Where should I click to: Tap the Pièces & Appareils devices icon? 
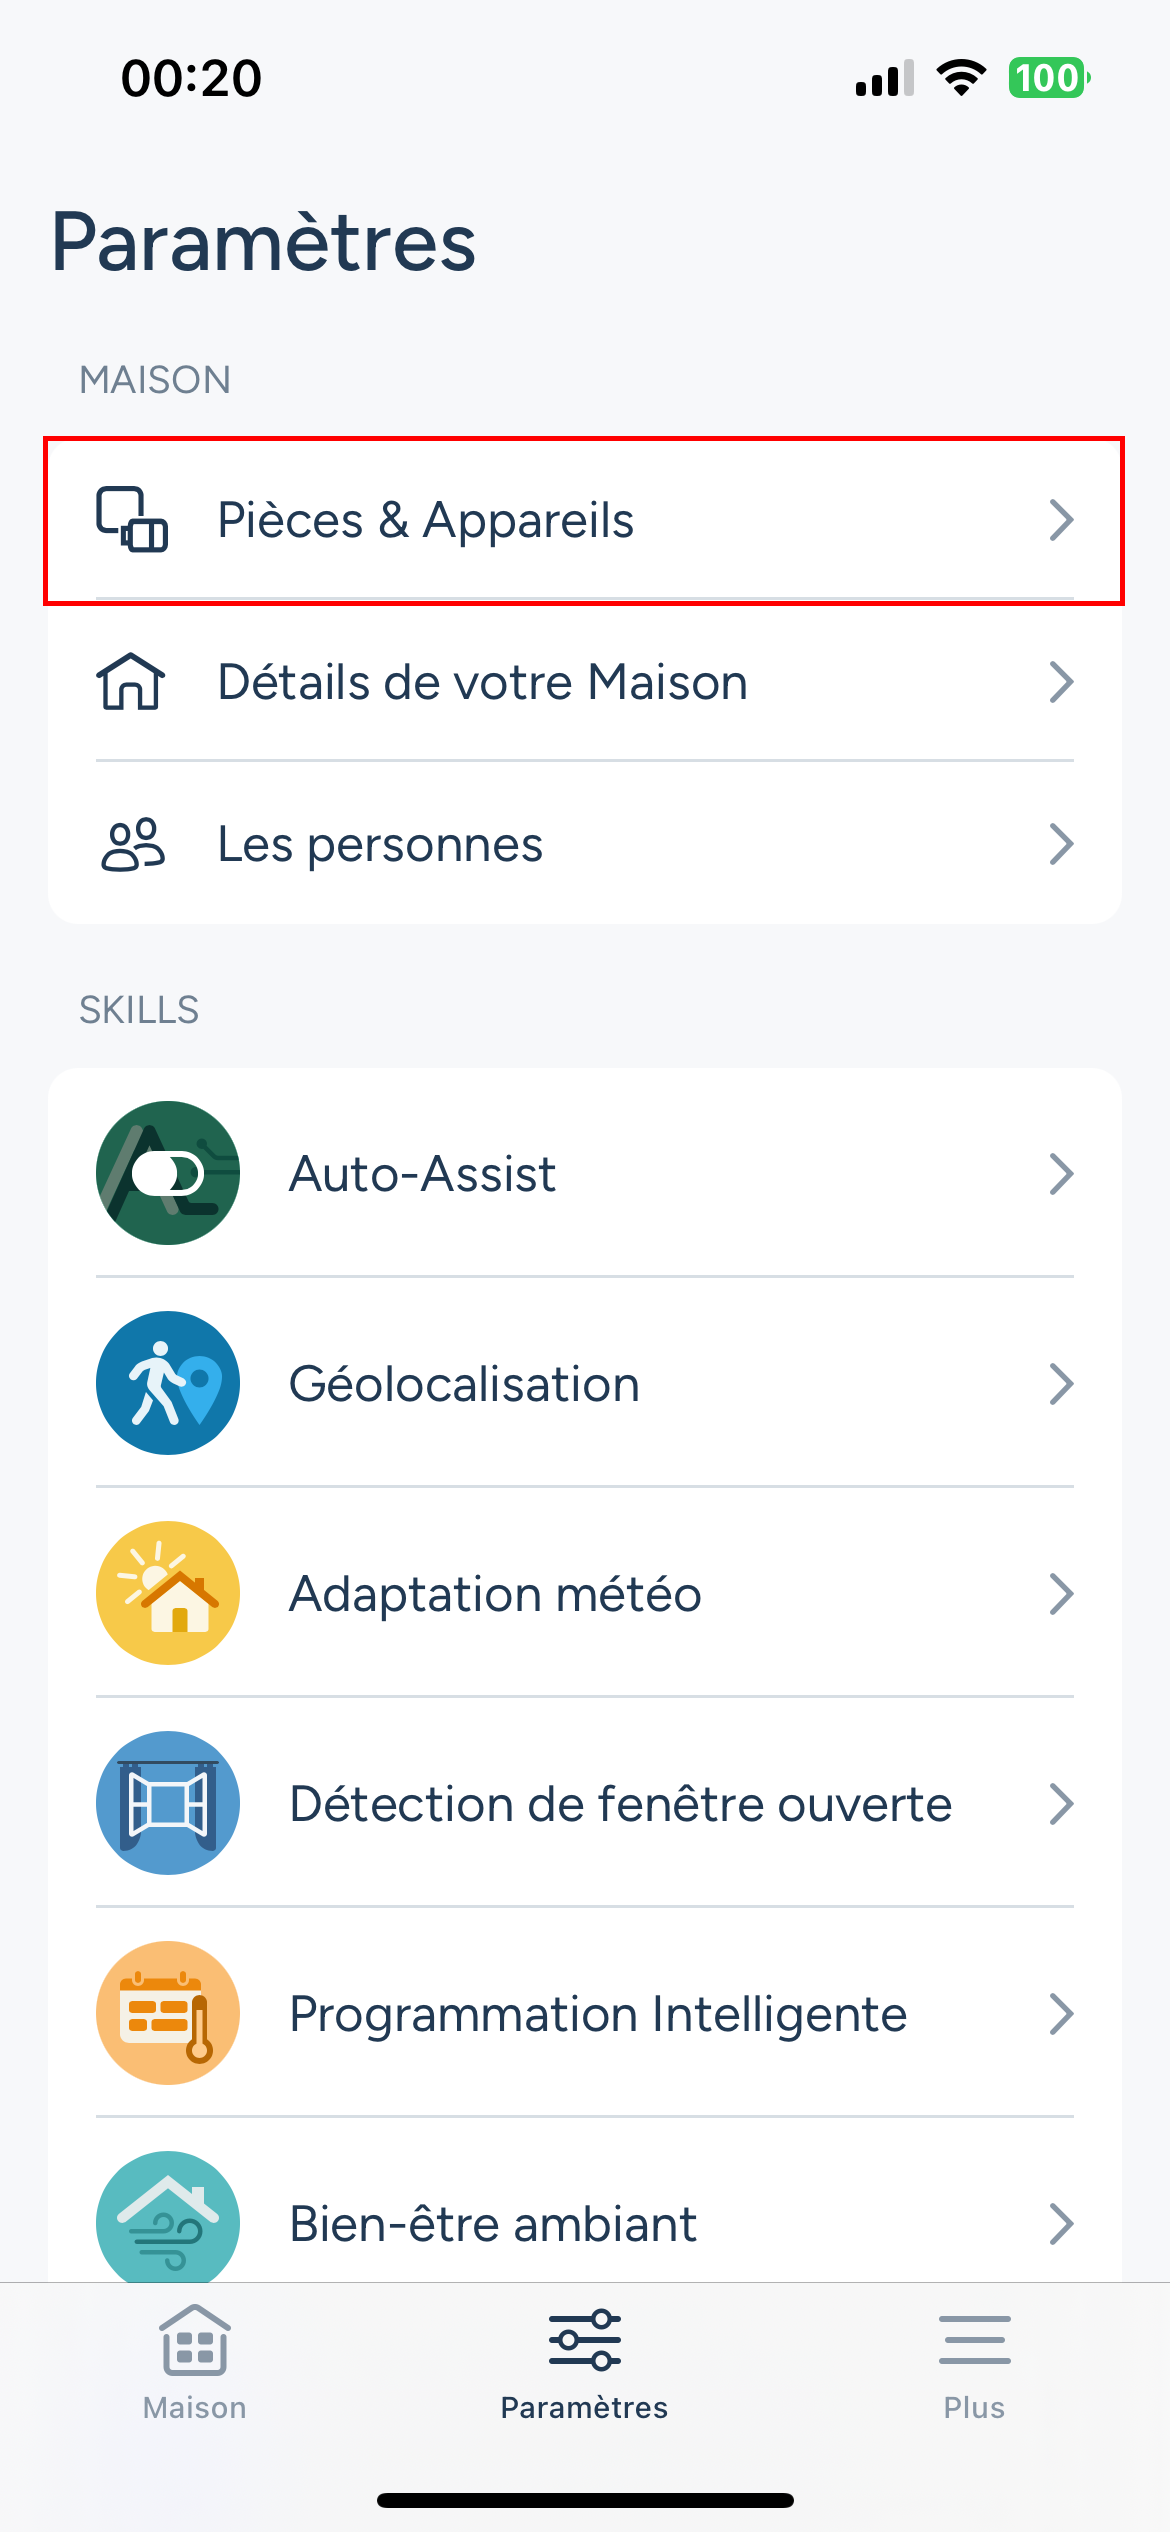[x=132, y=520]
